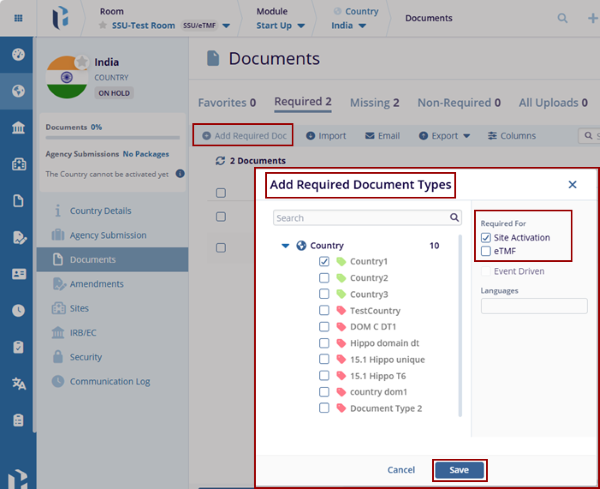600x489 pixels.
Task: Open the institution building icon in sidebar
Action: (x=18, y=128)
